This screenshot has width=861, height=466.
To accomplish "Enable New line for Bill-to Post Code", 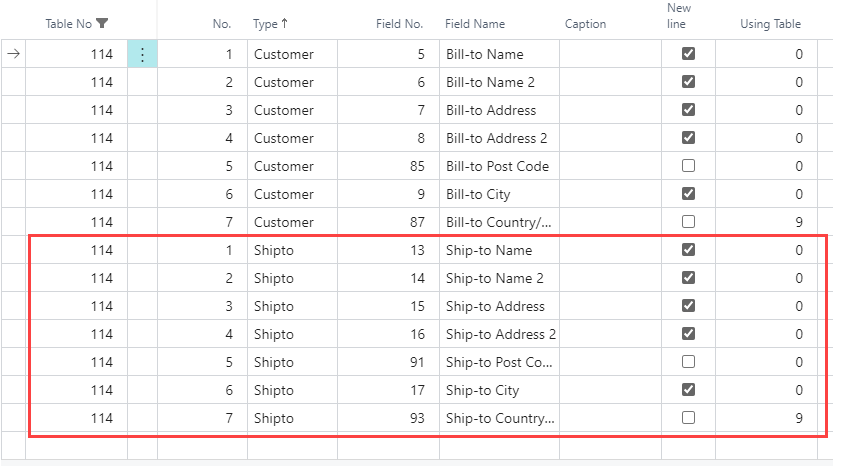I will tap(688, 166).
